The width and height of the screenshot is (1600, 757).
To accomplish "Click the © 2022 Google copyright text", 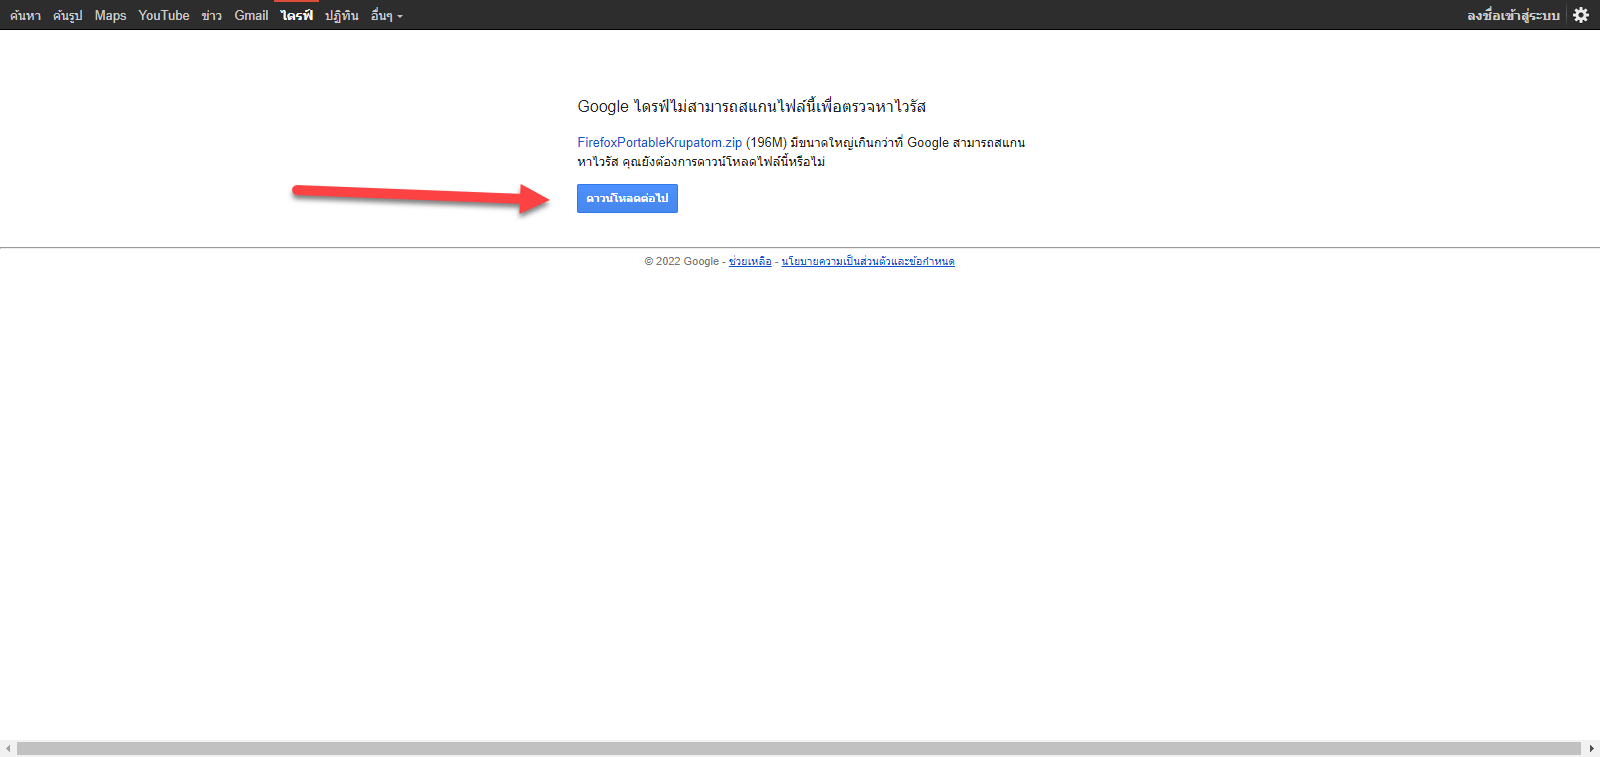I will point(681,261).
